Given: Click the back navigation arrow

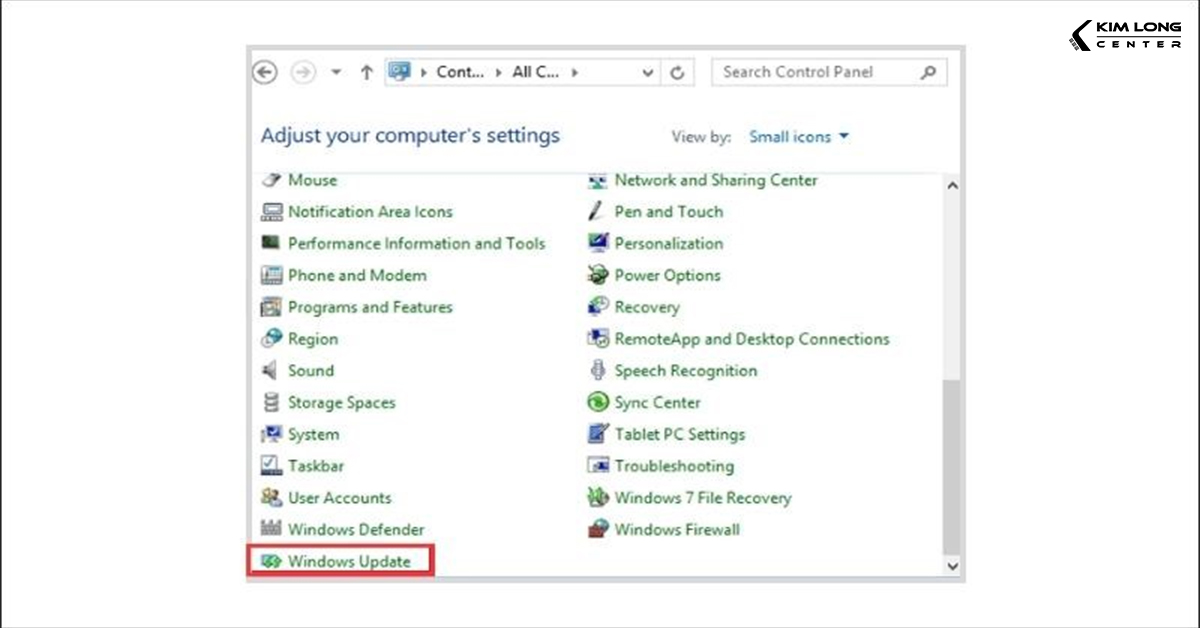Looking at the screenshot, I should click(264, 72).
